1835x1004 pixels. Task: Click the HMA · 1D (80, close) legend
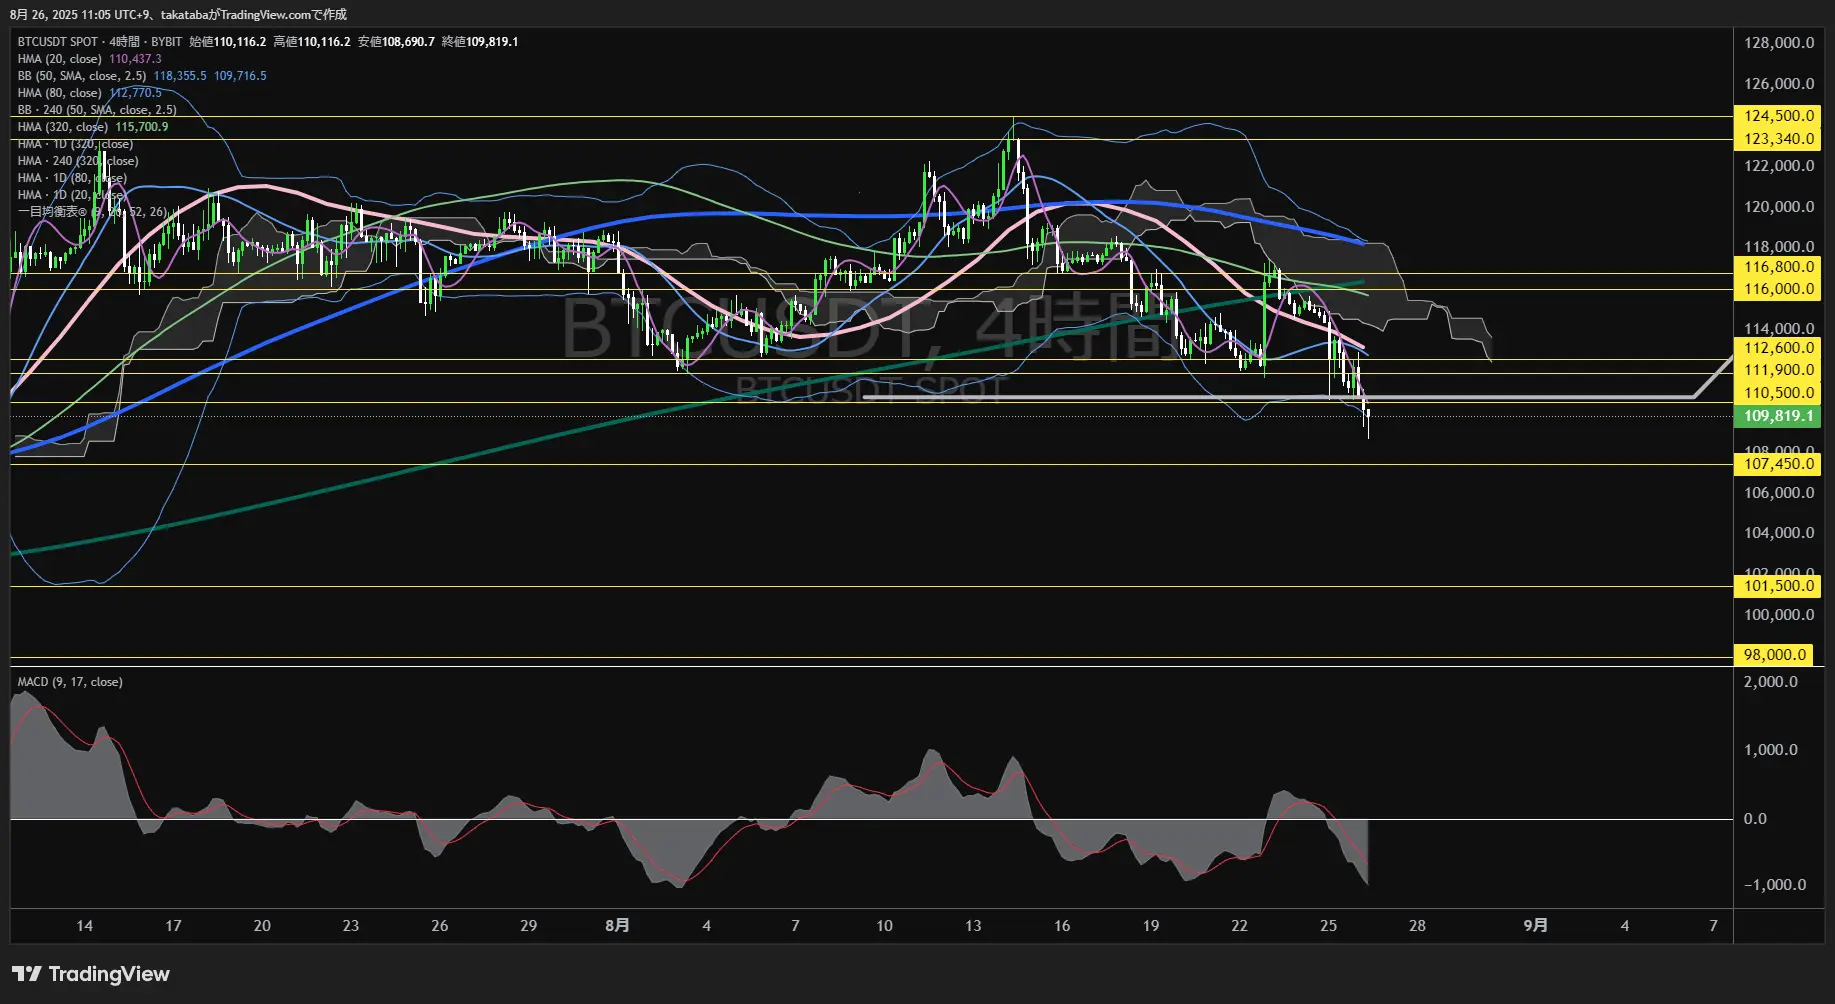(x=72, y=178)
